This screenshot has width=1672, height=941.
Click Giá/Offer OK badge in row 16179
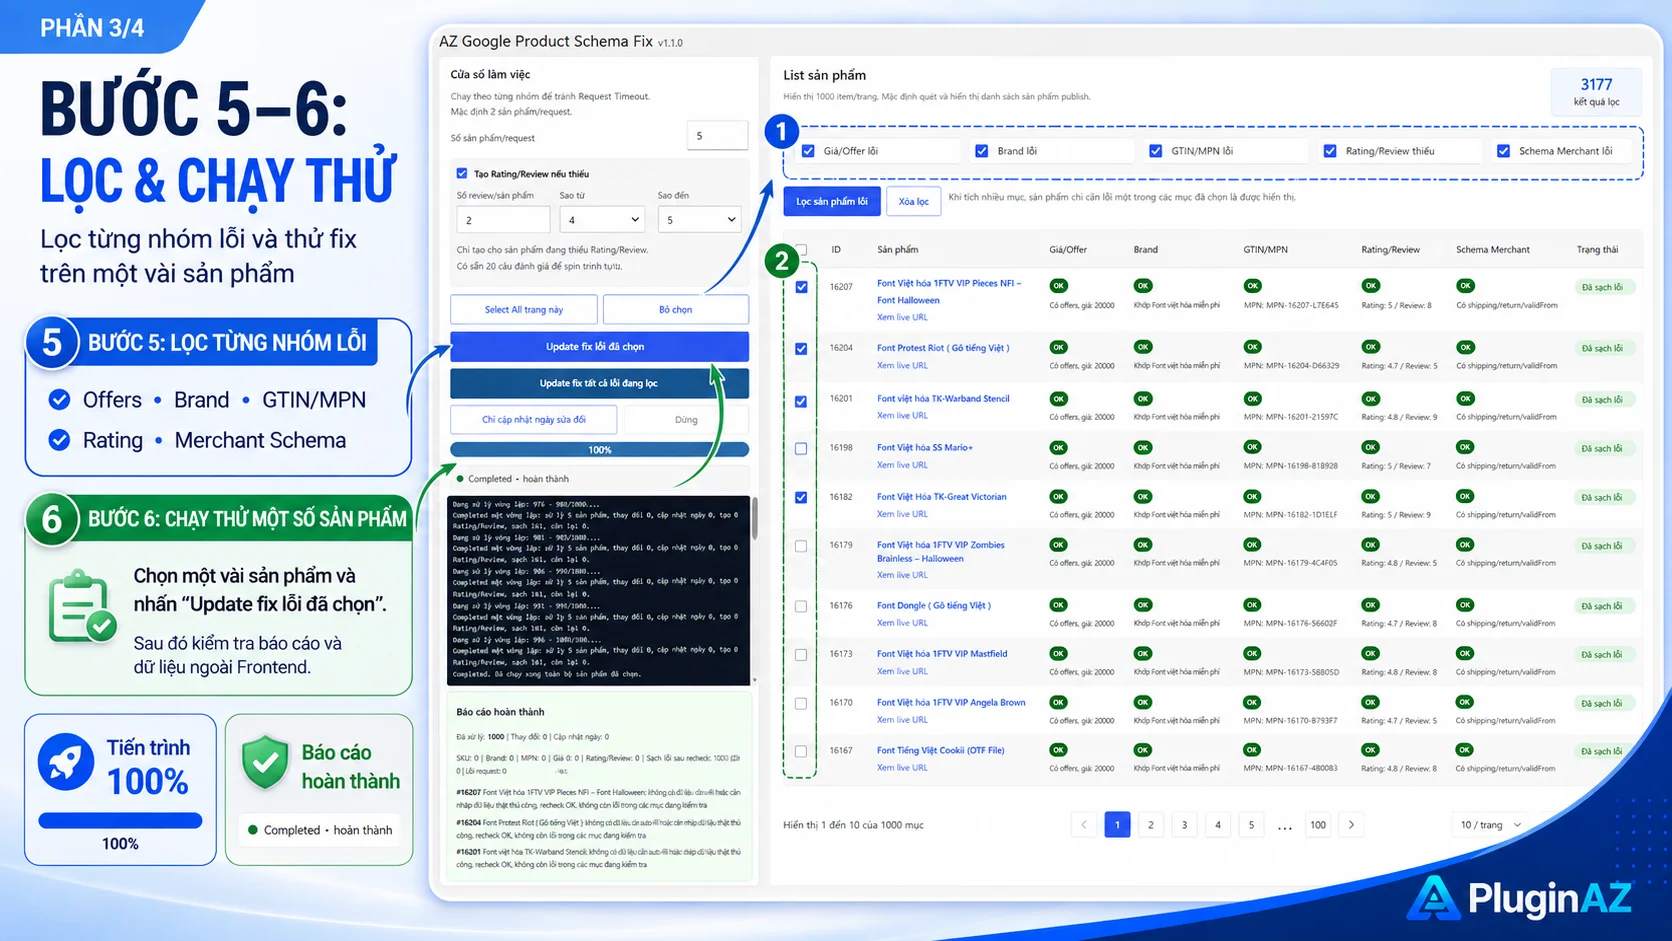point(1058,545)
